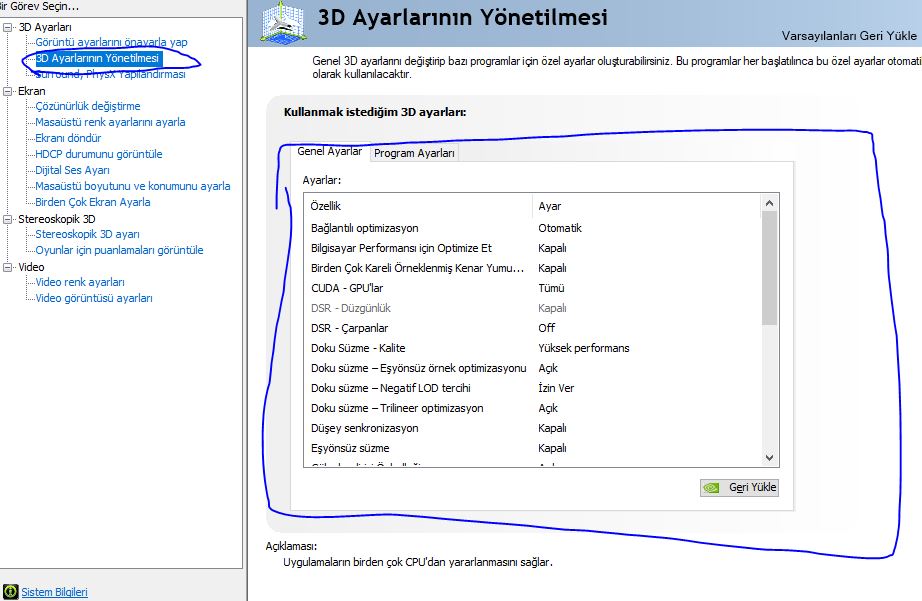Switch to the Program Ayarları tab
This screenshot has width=922, height=601.
coord(414,153)
